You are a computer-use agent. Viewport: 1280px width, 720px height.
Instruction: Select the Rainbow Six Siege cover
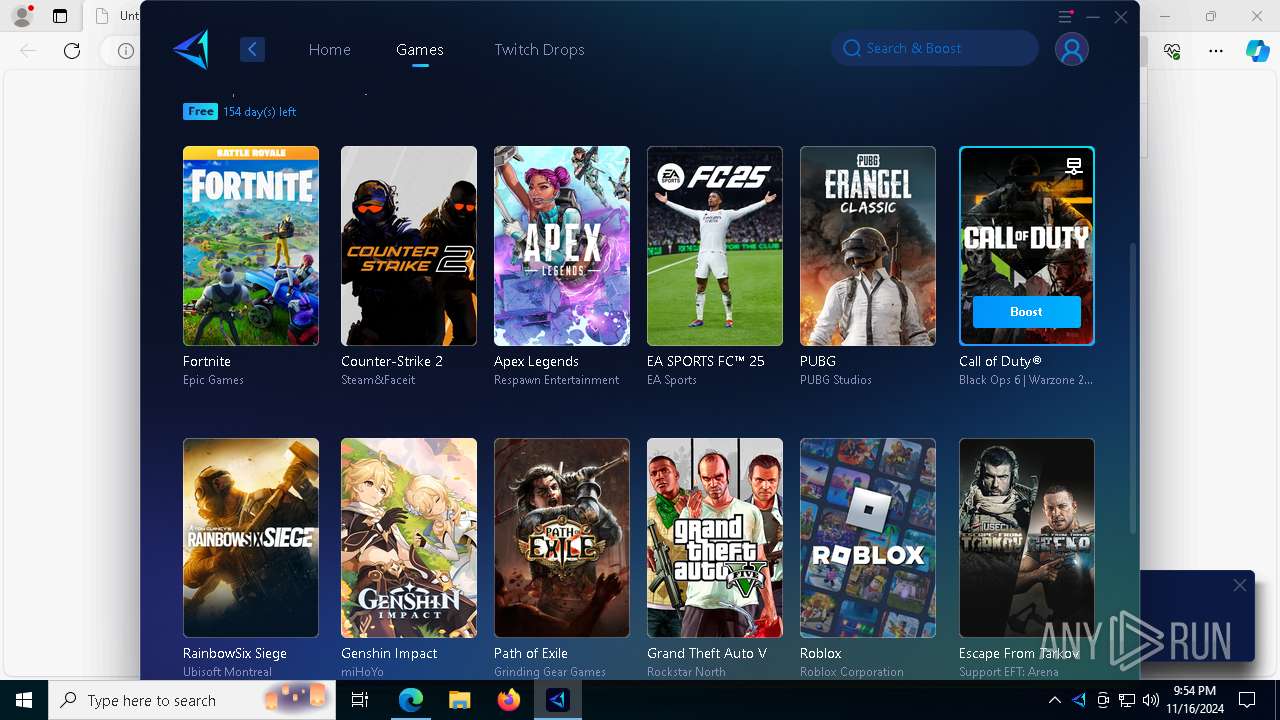(x=251, y=538)
